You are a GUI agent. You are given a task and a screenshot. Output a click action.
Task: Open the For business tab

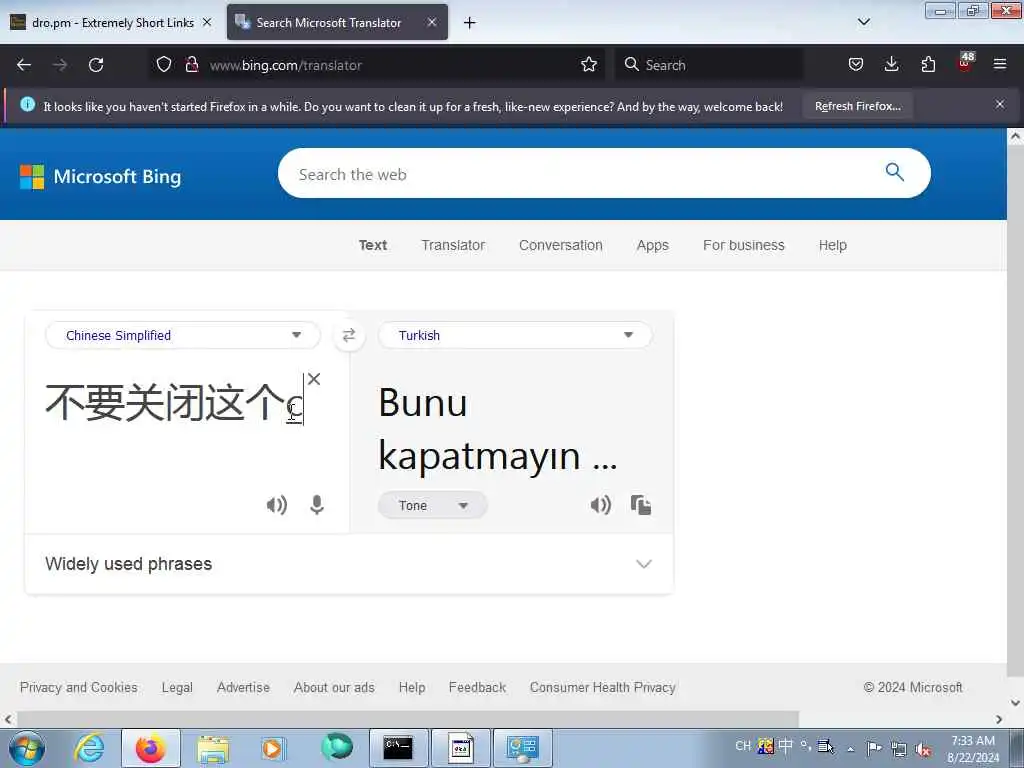pos(744,245)
